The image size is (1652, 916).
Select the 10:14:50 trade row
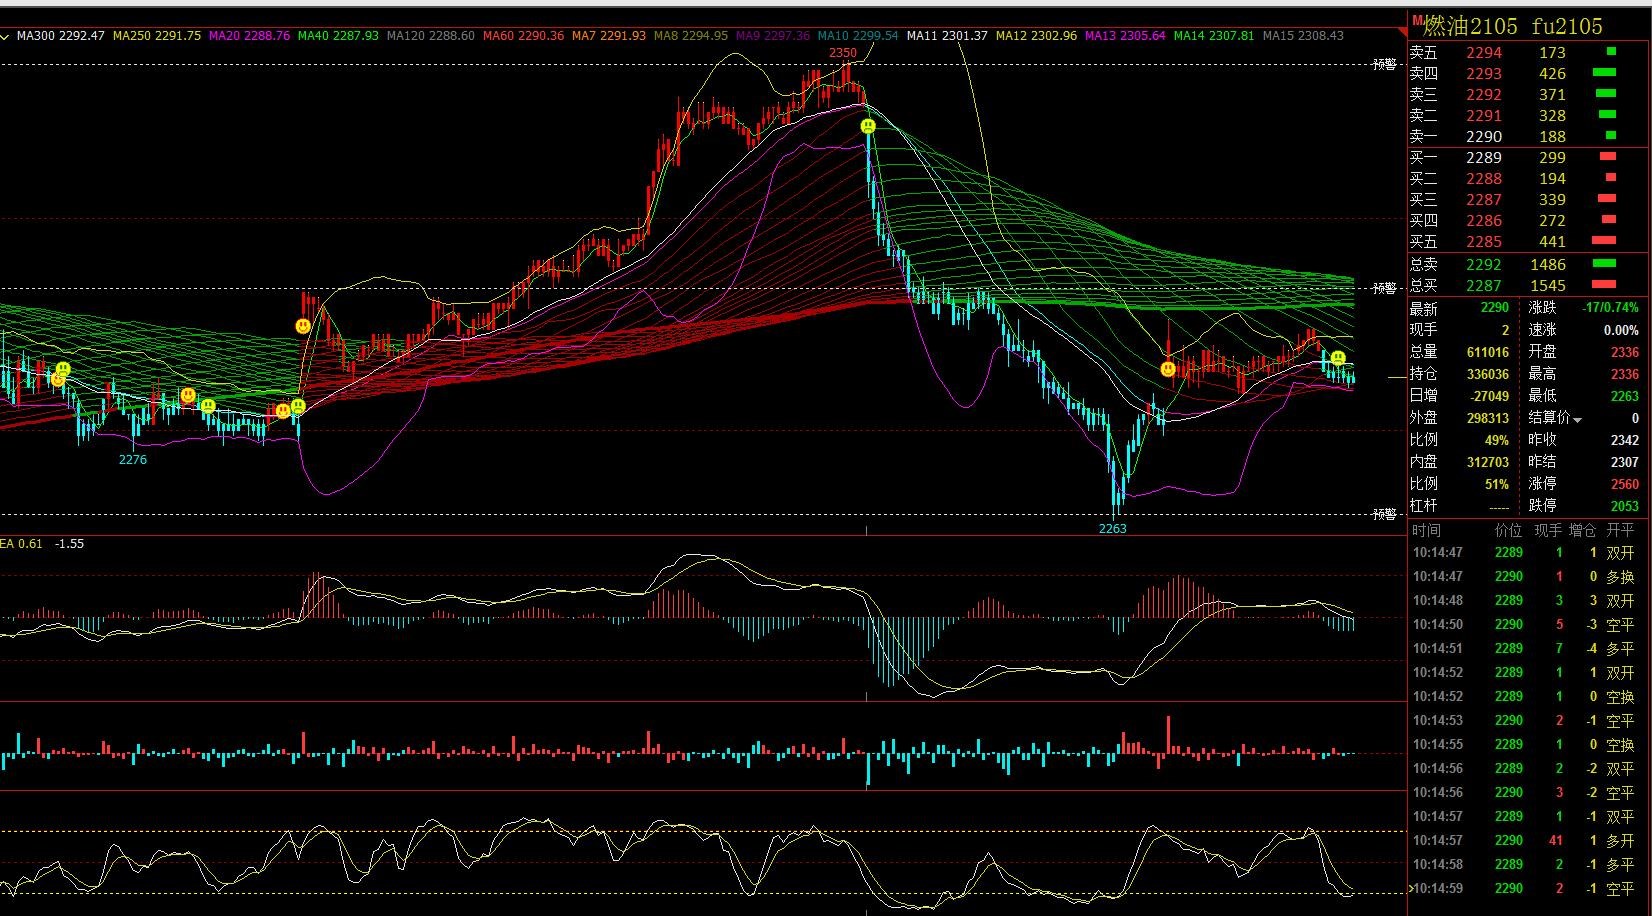coord(1528,625)
